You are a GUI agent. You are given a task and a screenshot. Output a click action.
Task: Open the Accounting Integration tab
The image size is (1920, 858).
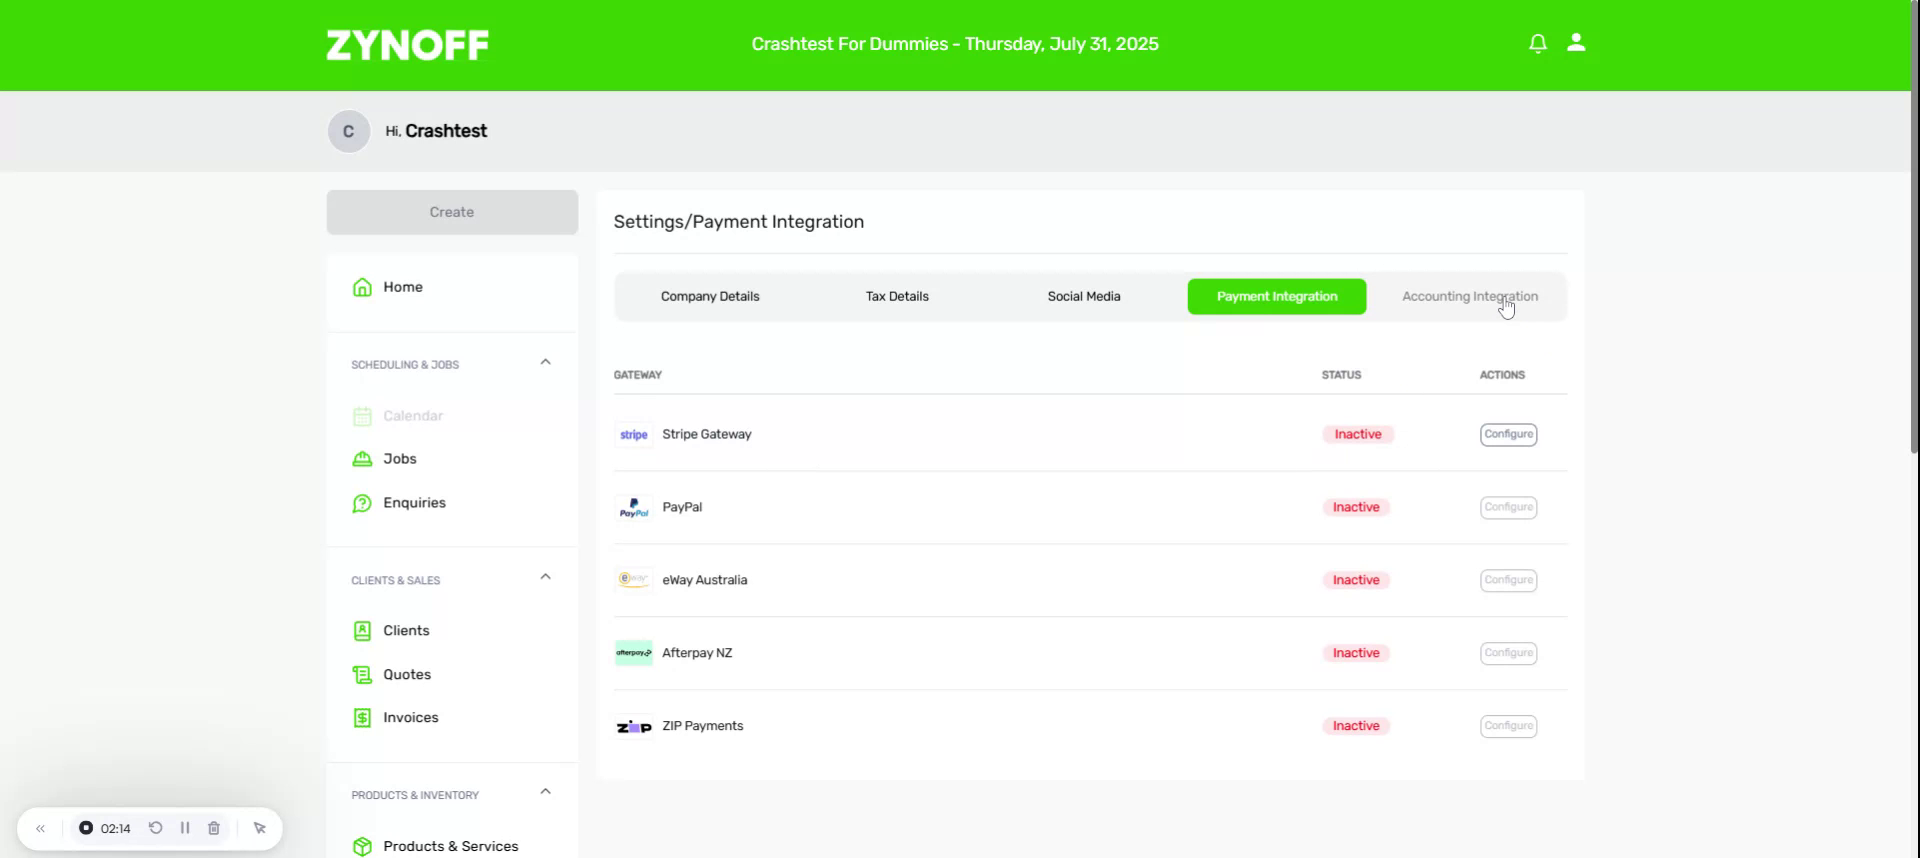pos(1470,297)
